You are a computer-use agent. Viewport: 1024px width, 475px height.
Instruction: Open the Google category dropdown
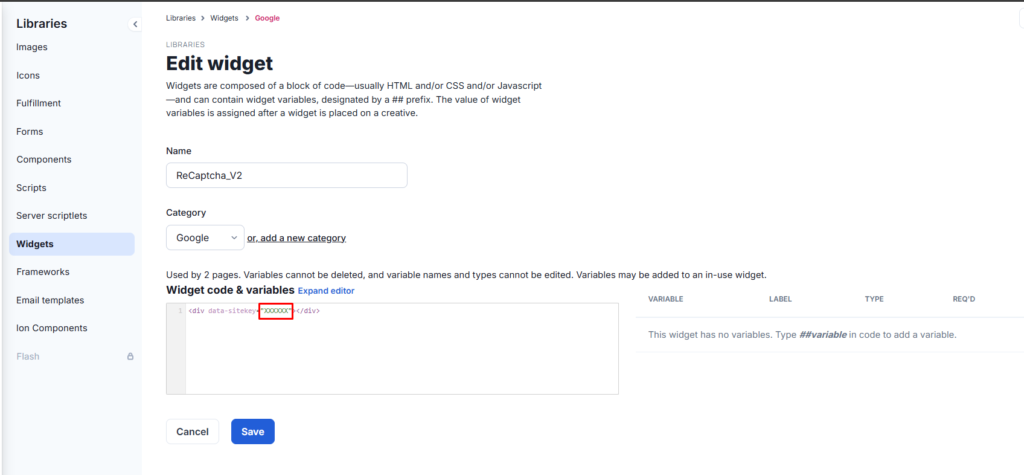coord(205,238)
